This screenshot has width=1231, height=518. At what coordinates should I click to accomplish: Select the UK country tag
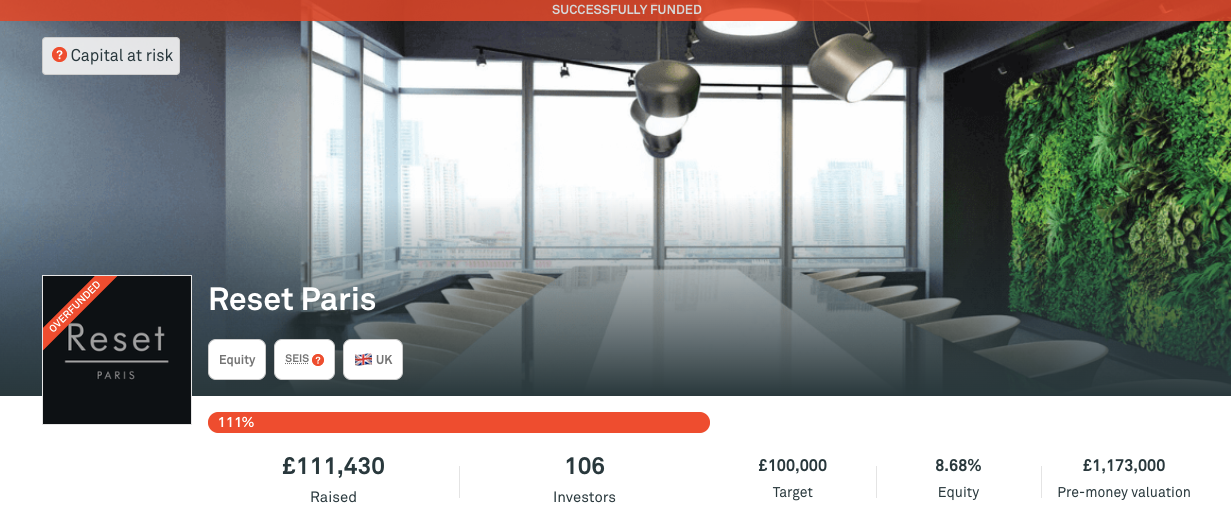[373, 360]
